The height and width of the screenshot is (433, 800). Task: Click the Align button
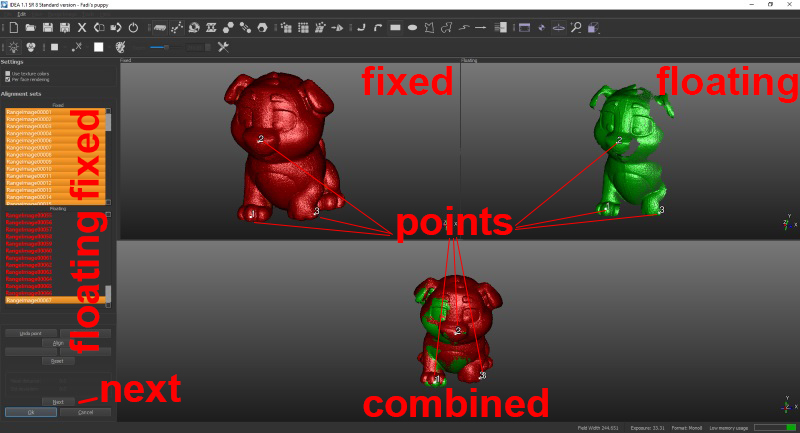pyautogui.click(x=58, y=343)
